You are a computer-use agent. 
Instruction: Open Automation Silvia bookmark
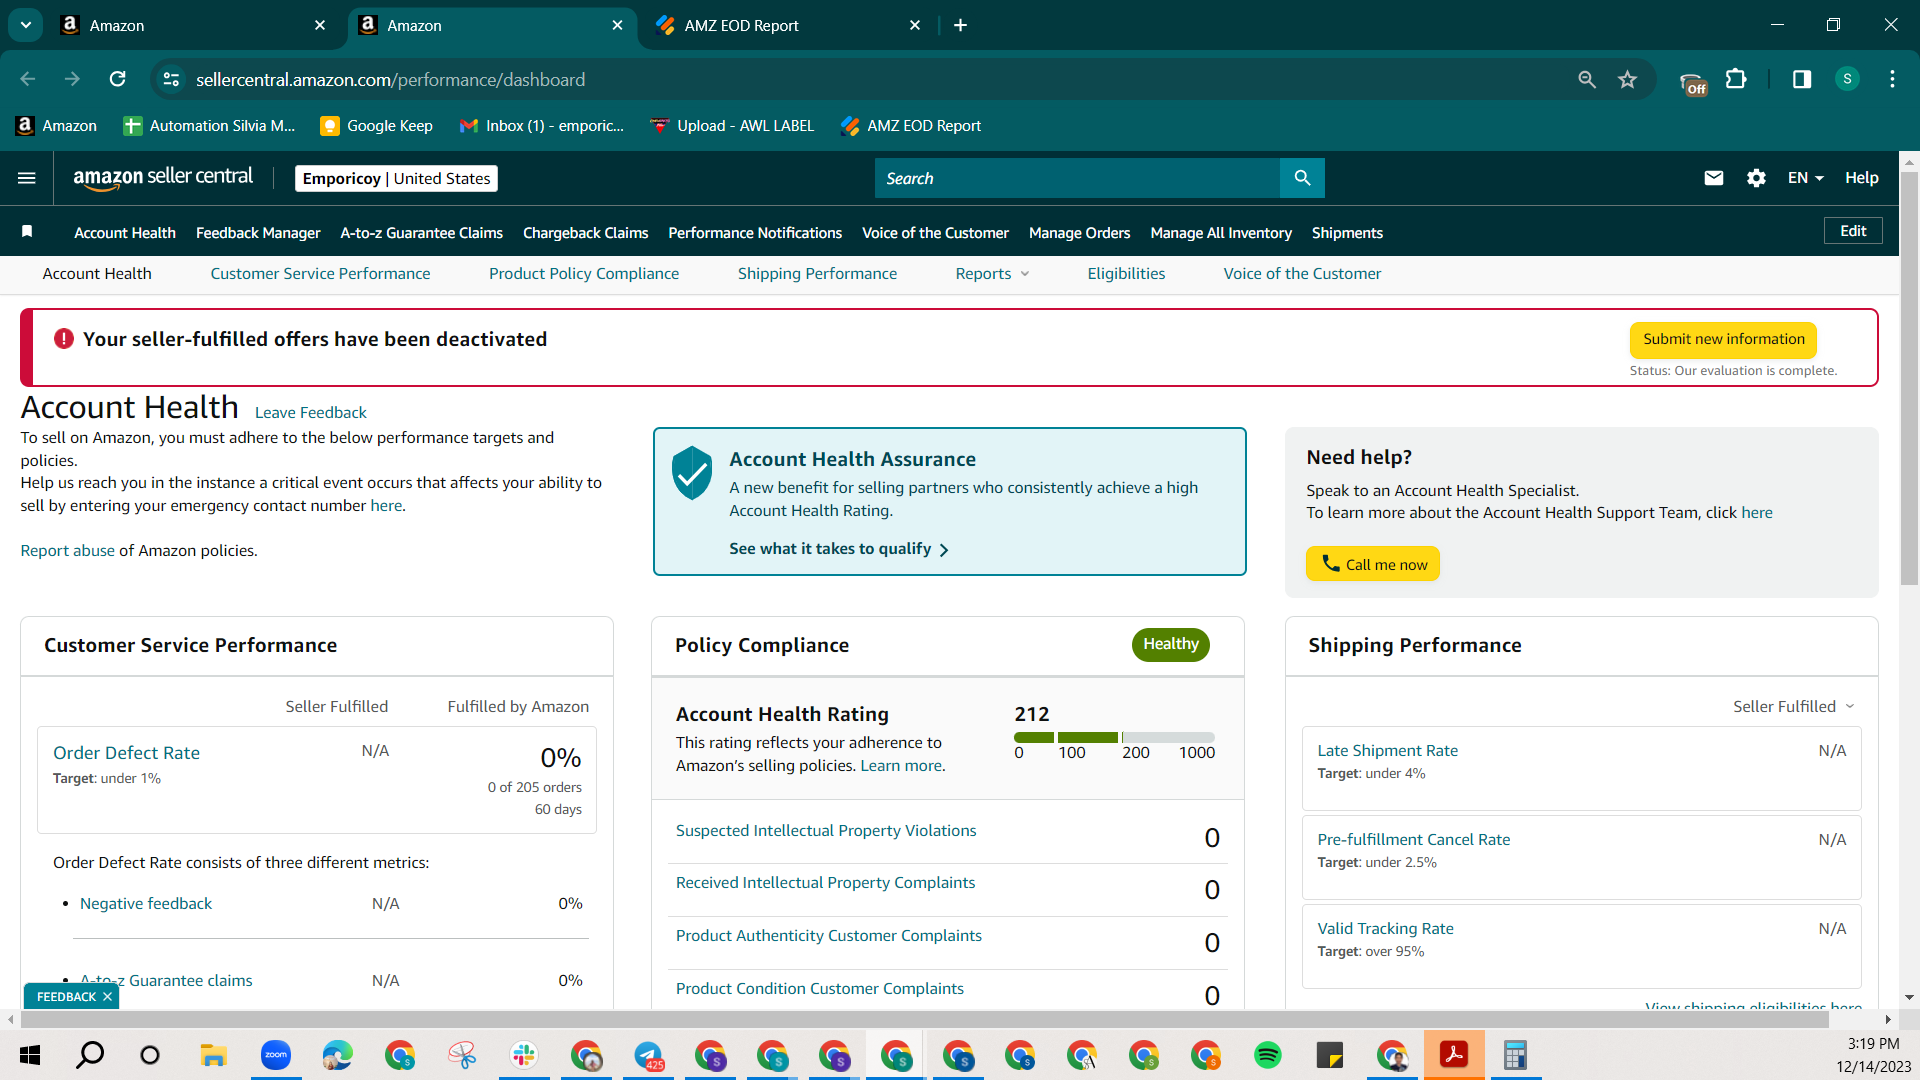pyautogui.click(x=209, y=126)
